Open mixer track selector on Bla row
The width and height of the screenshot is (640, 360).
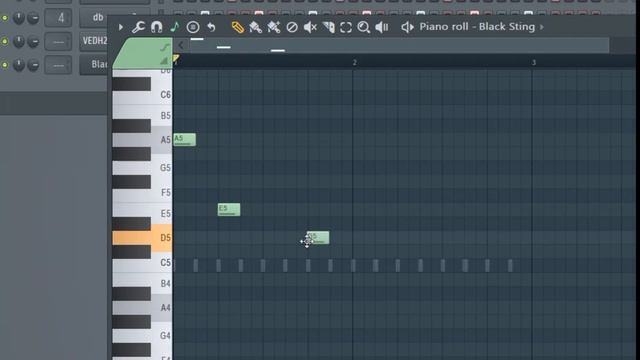click(58, 65)
